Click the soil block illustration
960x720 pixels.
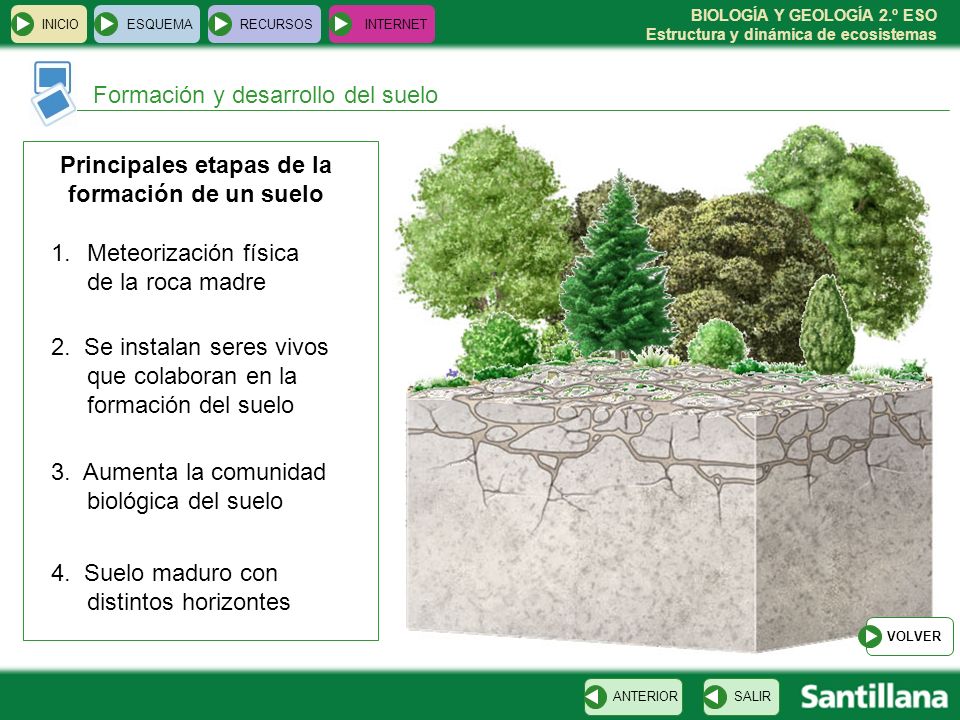tap(669, 505)
